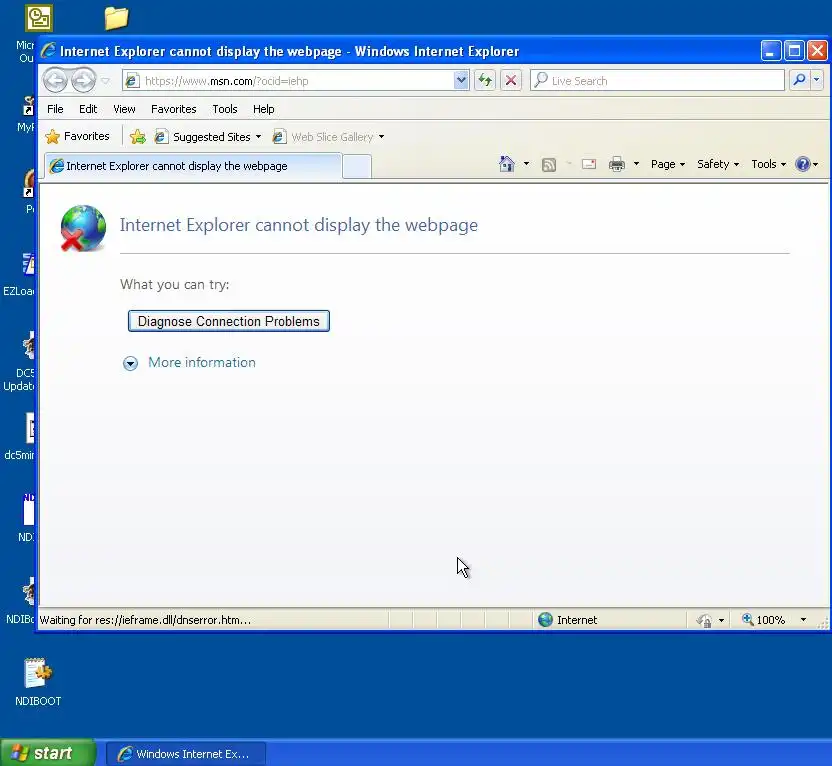The height and width of the screenshot is (766, 832).
Task: Open the Edit menu
Action: tap(88, 109)
